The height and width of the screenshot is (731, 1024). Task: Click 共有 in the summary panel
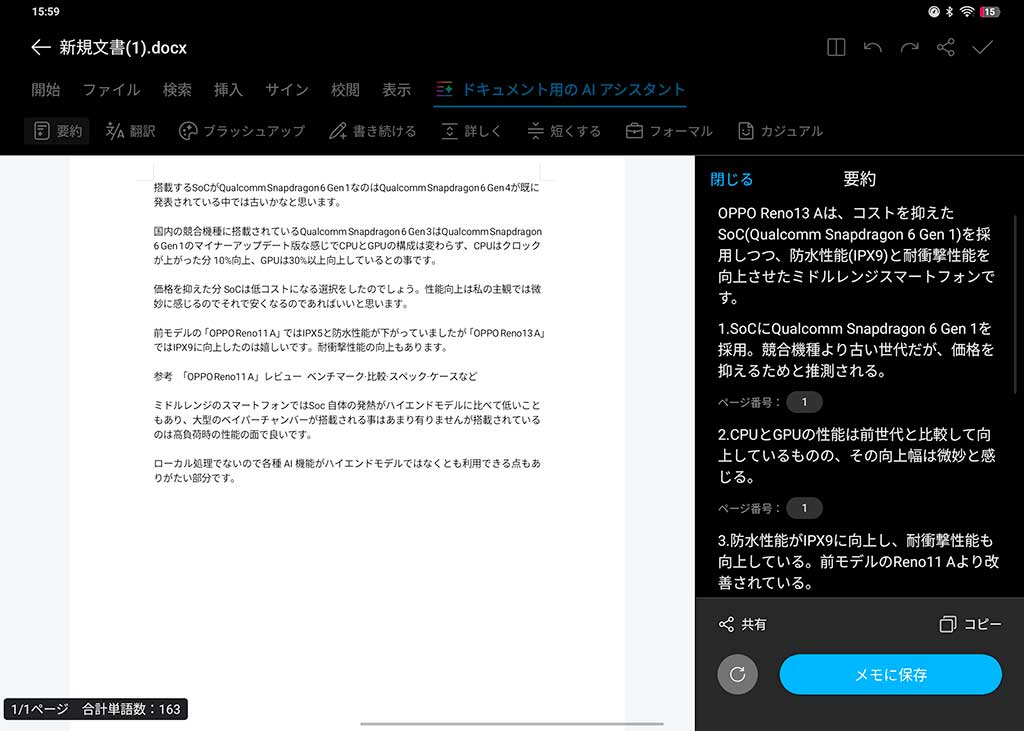click(743, 624)
